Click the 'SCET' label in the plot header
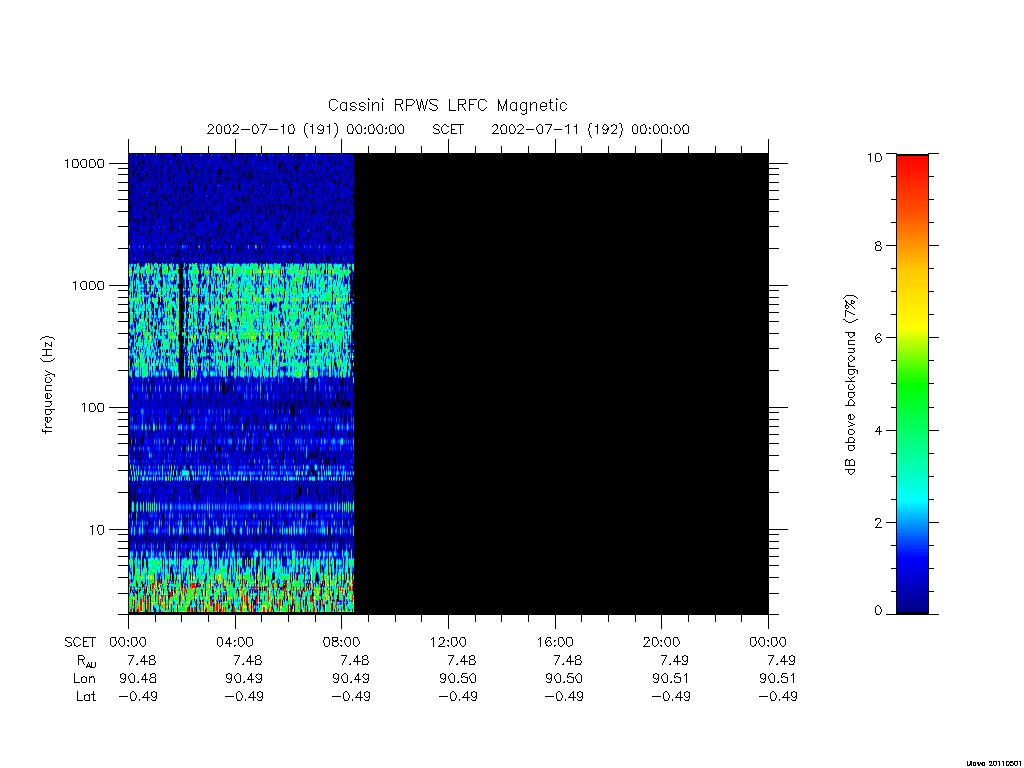 tap(448, 129)
